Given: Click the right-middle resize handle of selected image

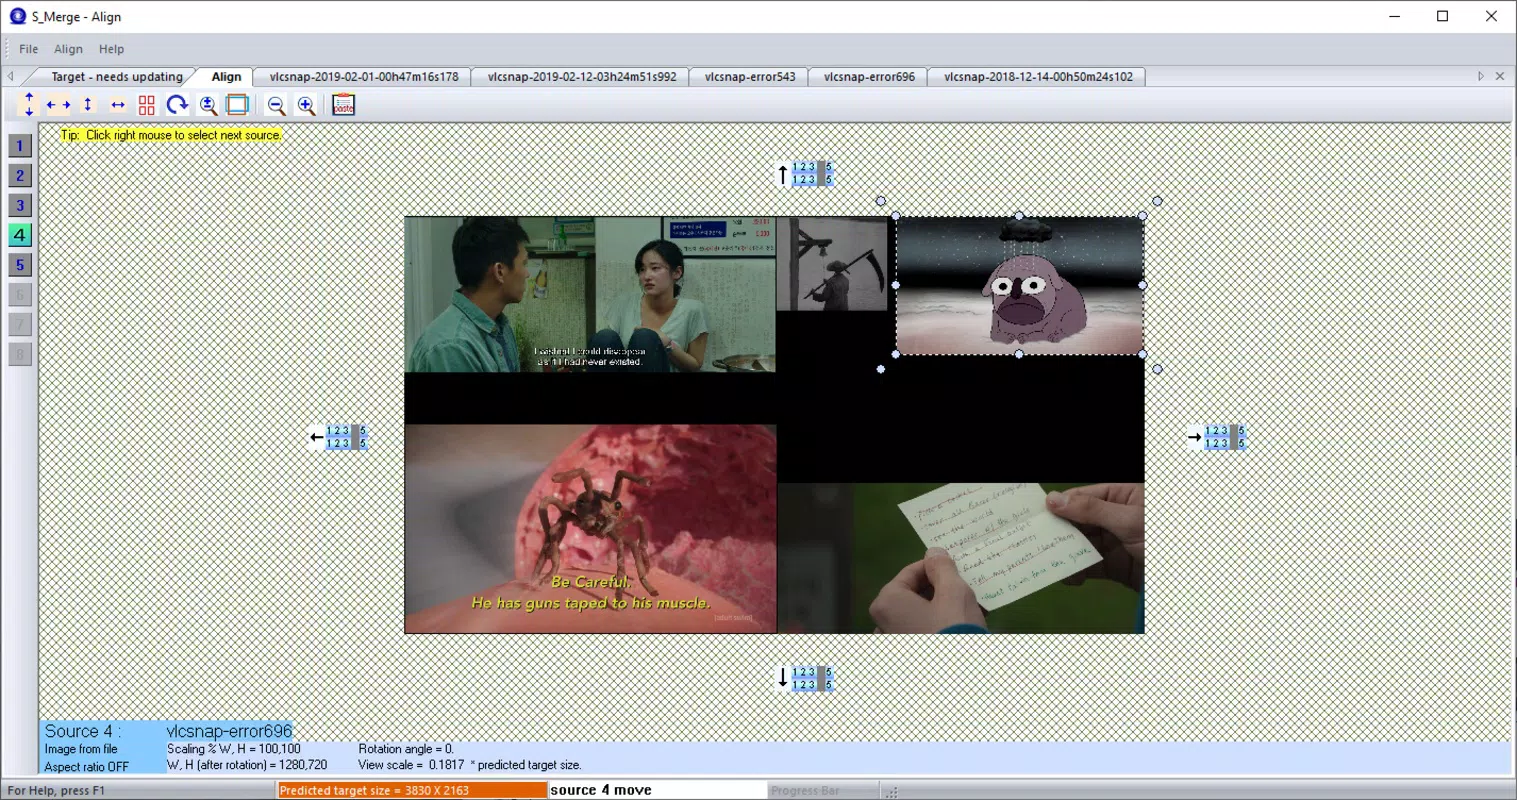Looking at the screenshot, I should (x=1143, y=285).
